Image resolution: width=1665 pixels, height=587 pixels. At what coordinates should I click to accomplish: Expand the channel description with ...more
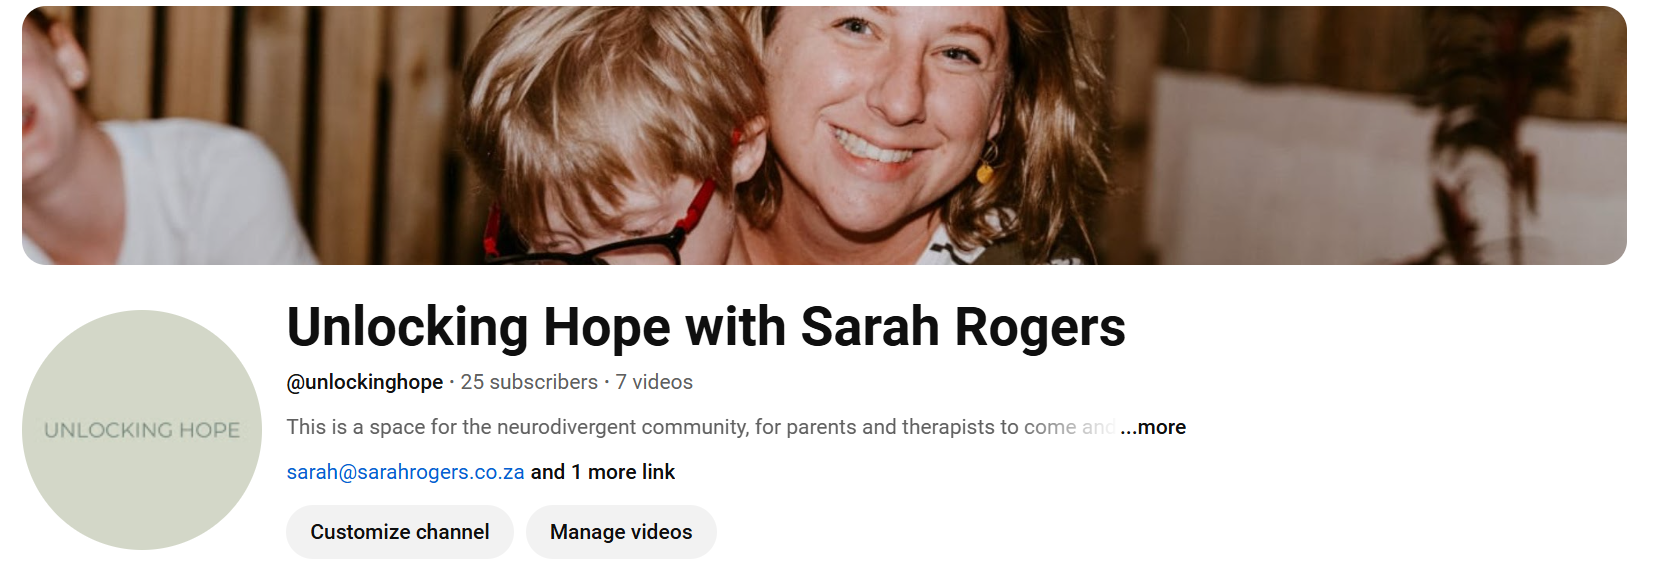pos(1153,427)
